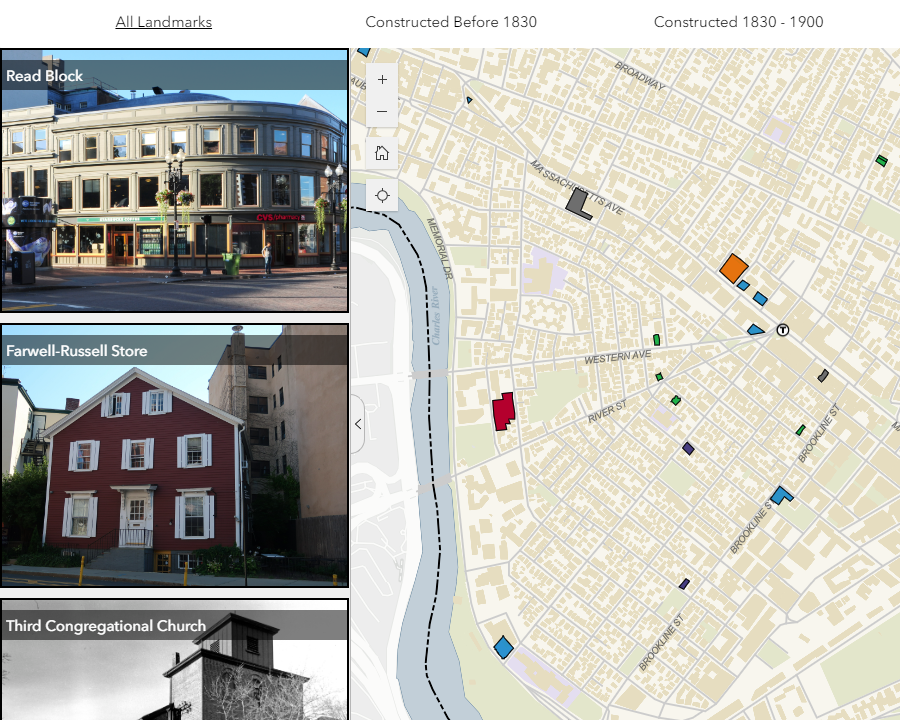Find my location on map
This screenshot has height=720, width=900.
tap(382, 195)
